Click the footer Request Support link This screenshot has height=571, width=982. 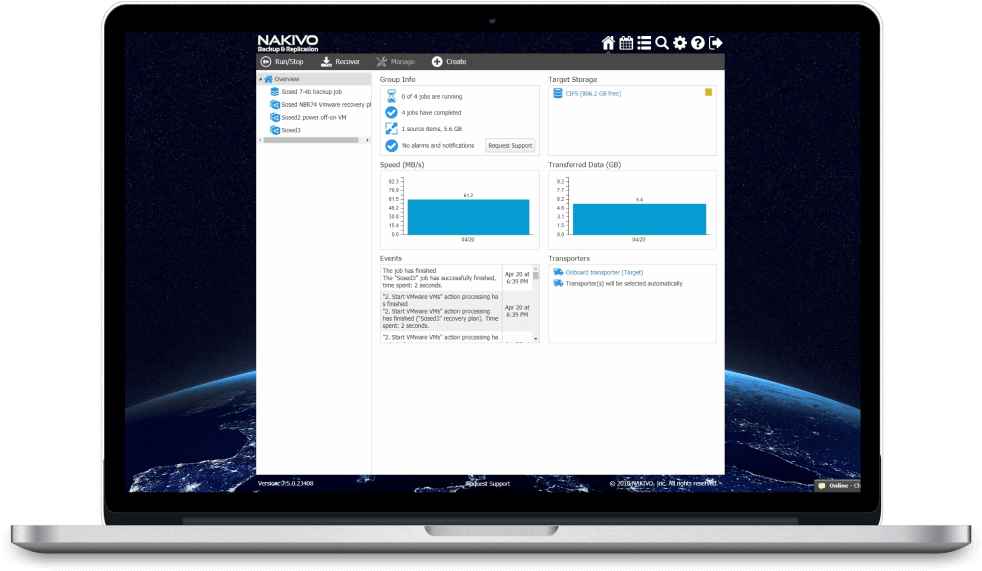coord(488,483)
